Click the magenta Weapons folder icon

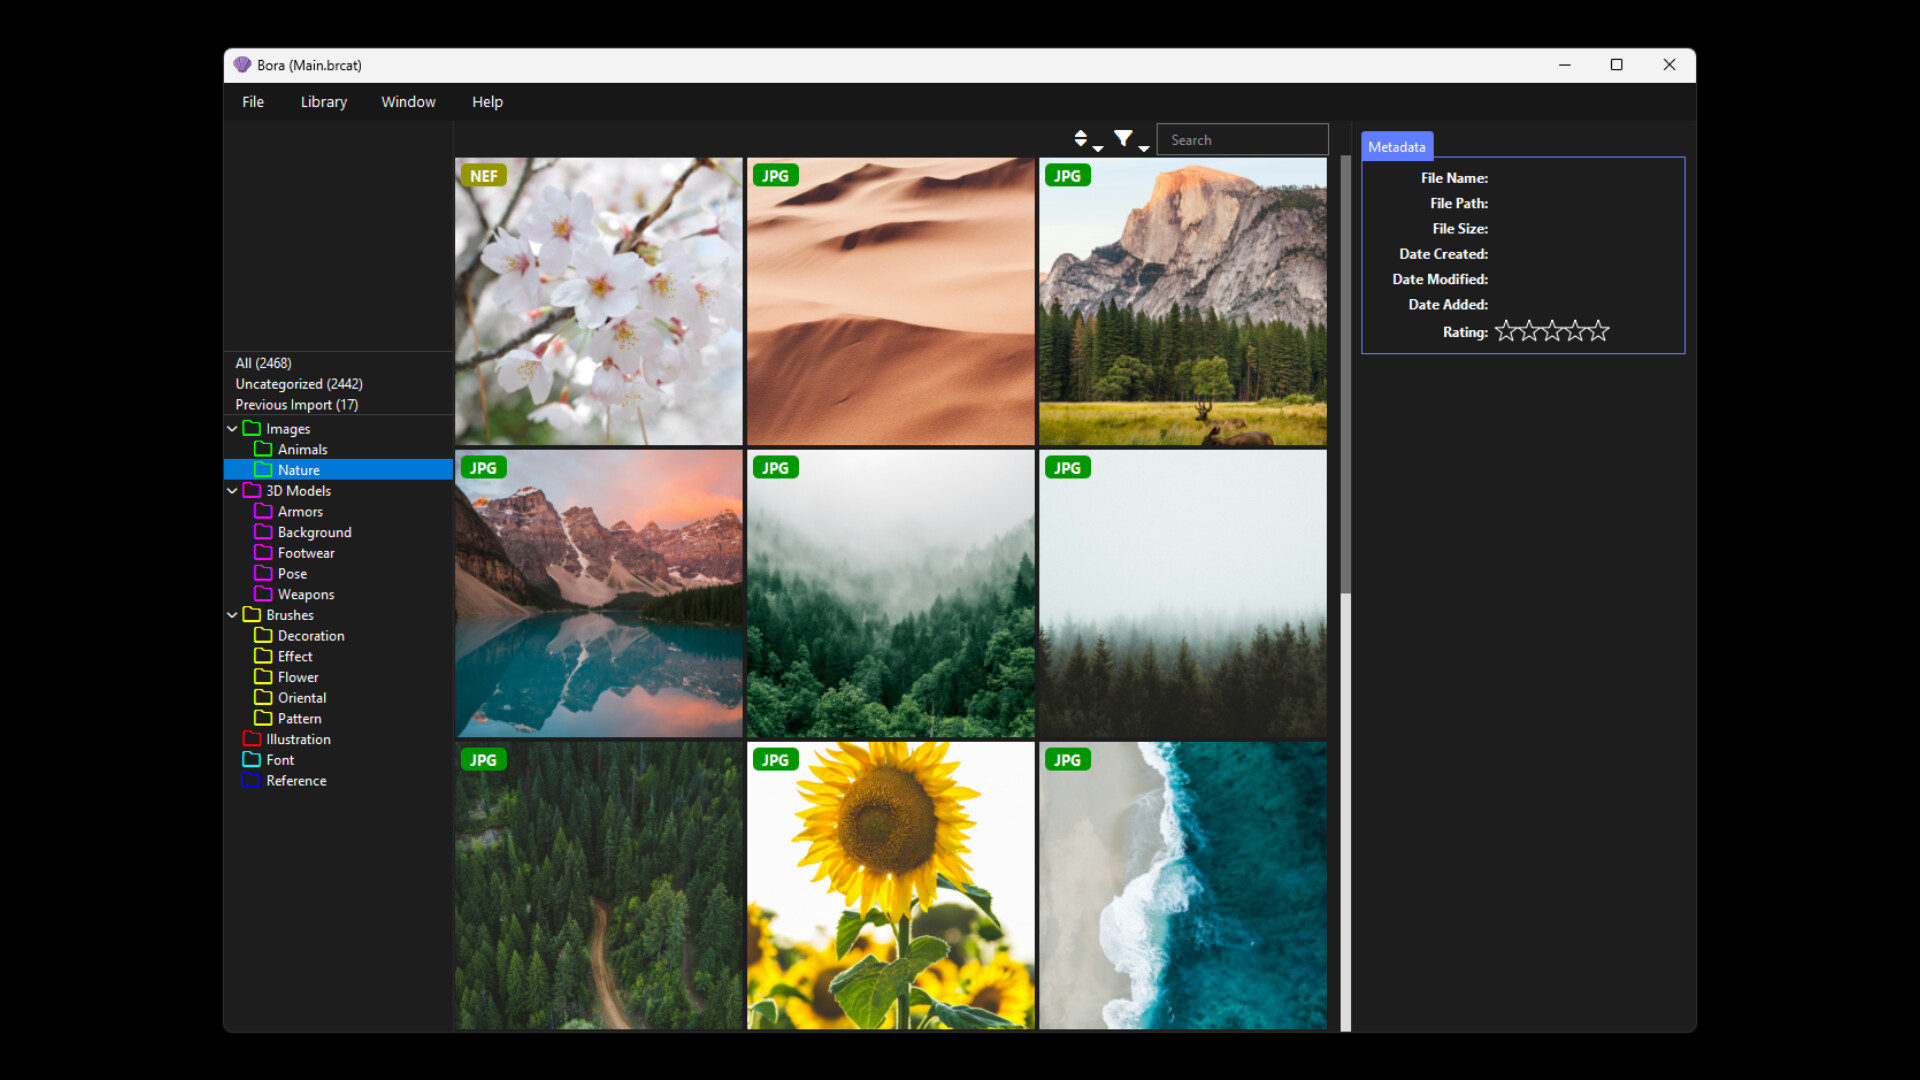click(264, 594)
